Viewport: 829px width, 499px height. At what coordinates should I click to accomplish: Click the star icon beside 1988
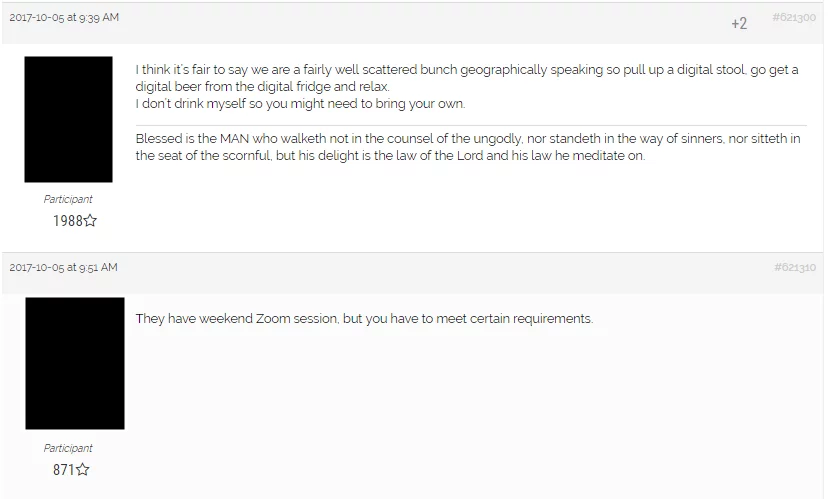(91, 221)
